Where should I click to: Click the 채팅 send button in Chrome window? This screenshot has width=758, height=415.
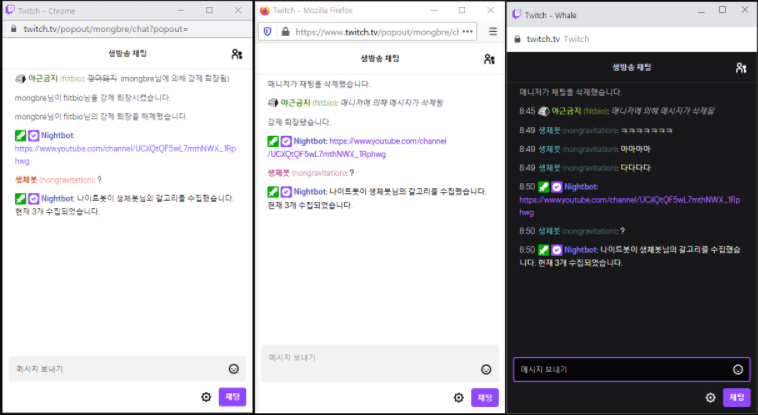click(233, 397)
